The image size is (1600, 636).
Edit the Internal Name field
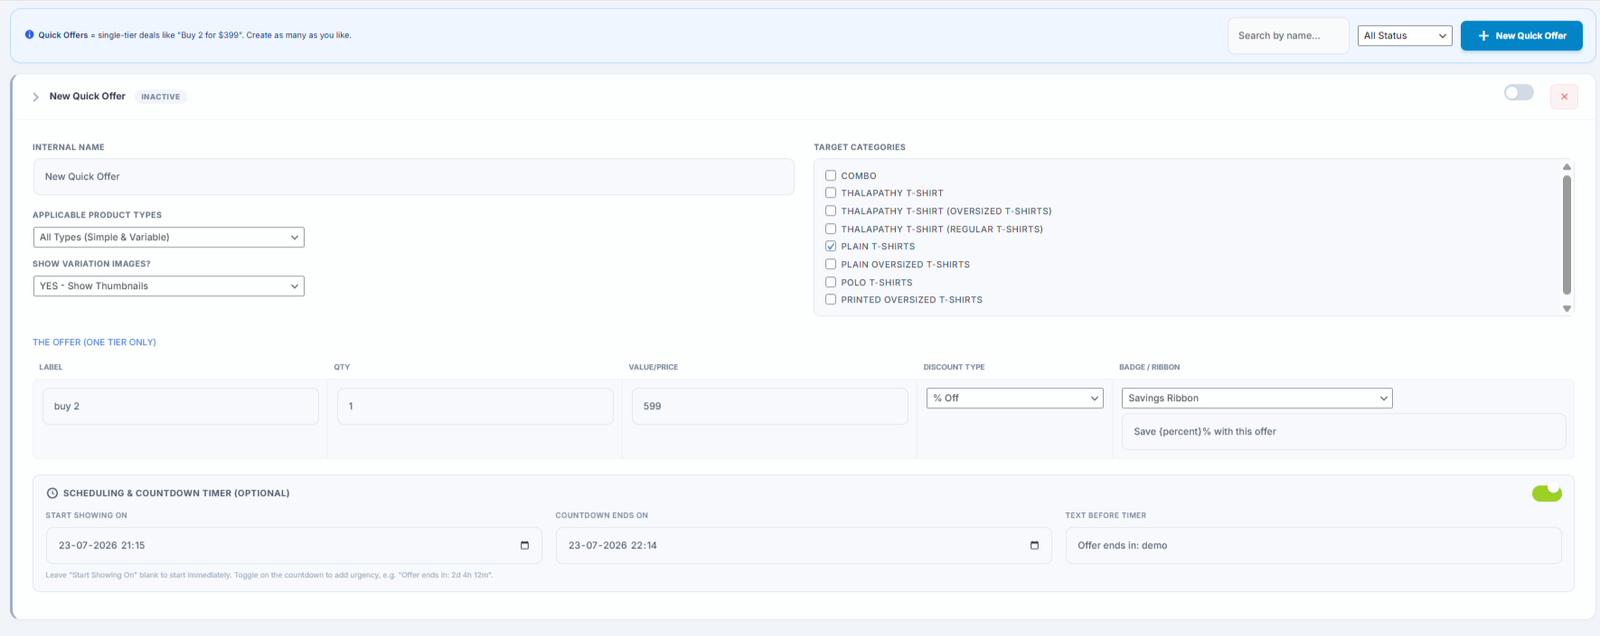[413, 177]
